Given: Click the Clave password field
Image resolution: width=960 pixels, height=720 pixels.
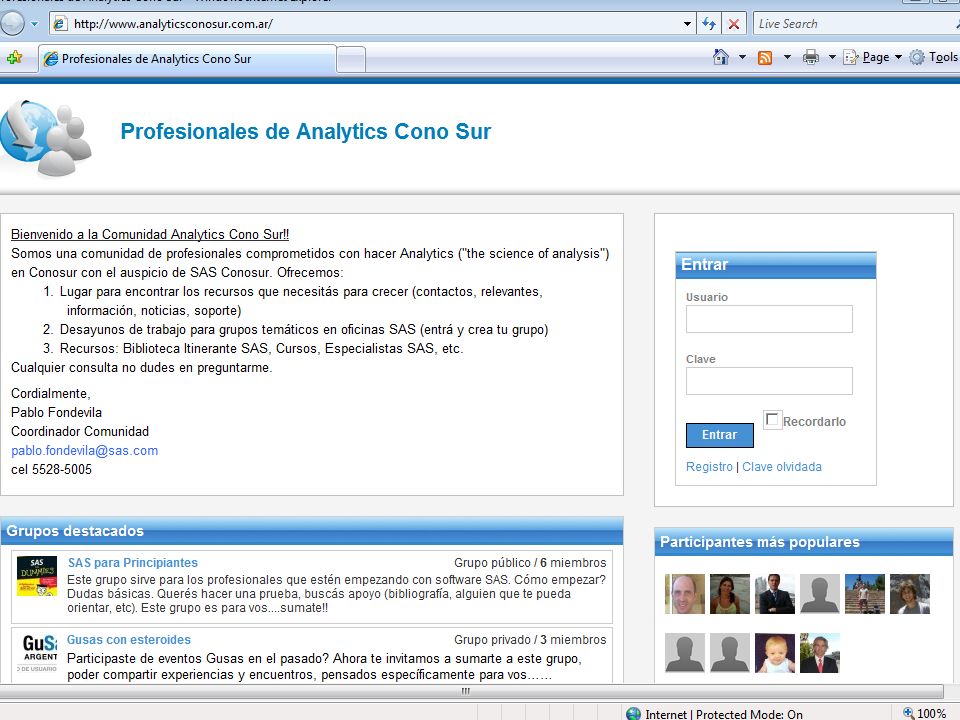Looking at the screenshot, I should pyautogui.click(x=769, y=381).
